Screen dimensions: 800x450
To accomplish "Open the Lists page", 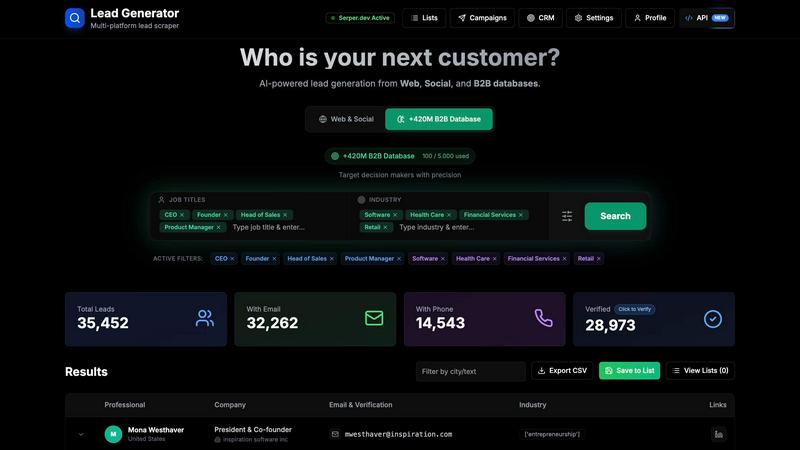I will coord(424,18).
